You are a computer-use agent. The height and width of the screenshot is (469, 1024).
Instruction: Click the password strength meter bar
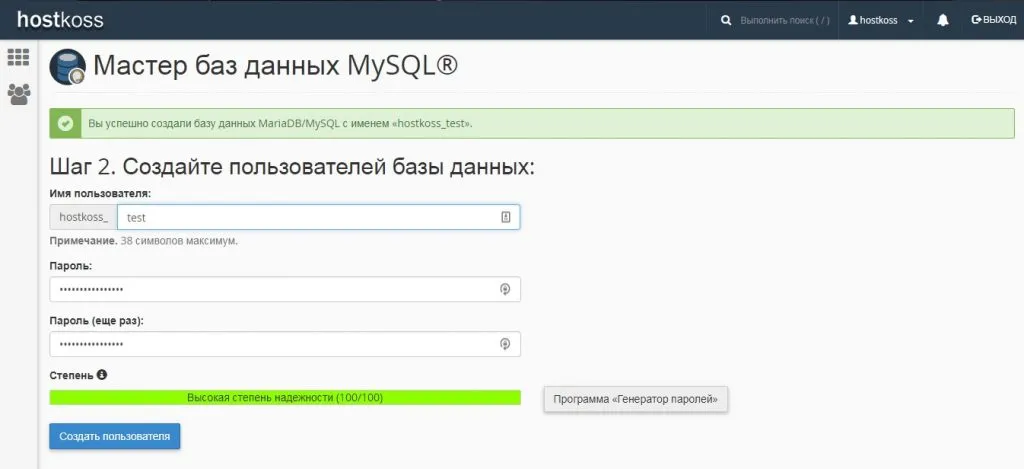[x=285, y=397]
